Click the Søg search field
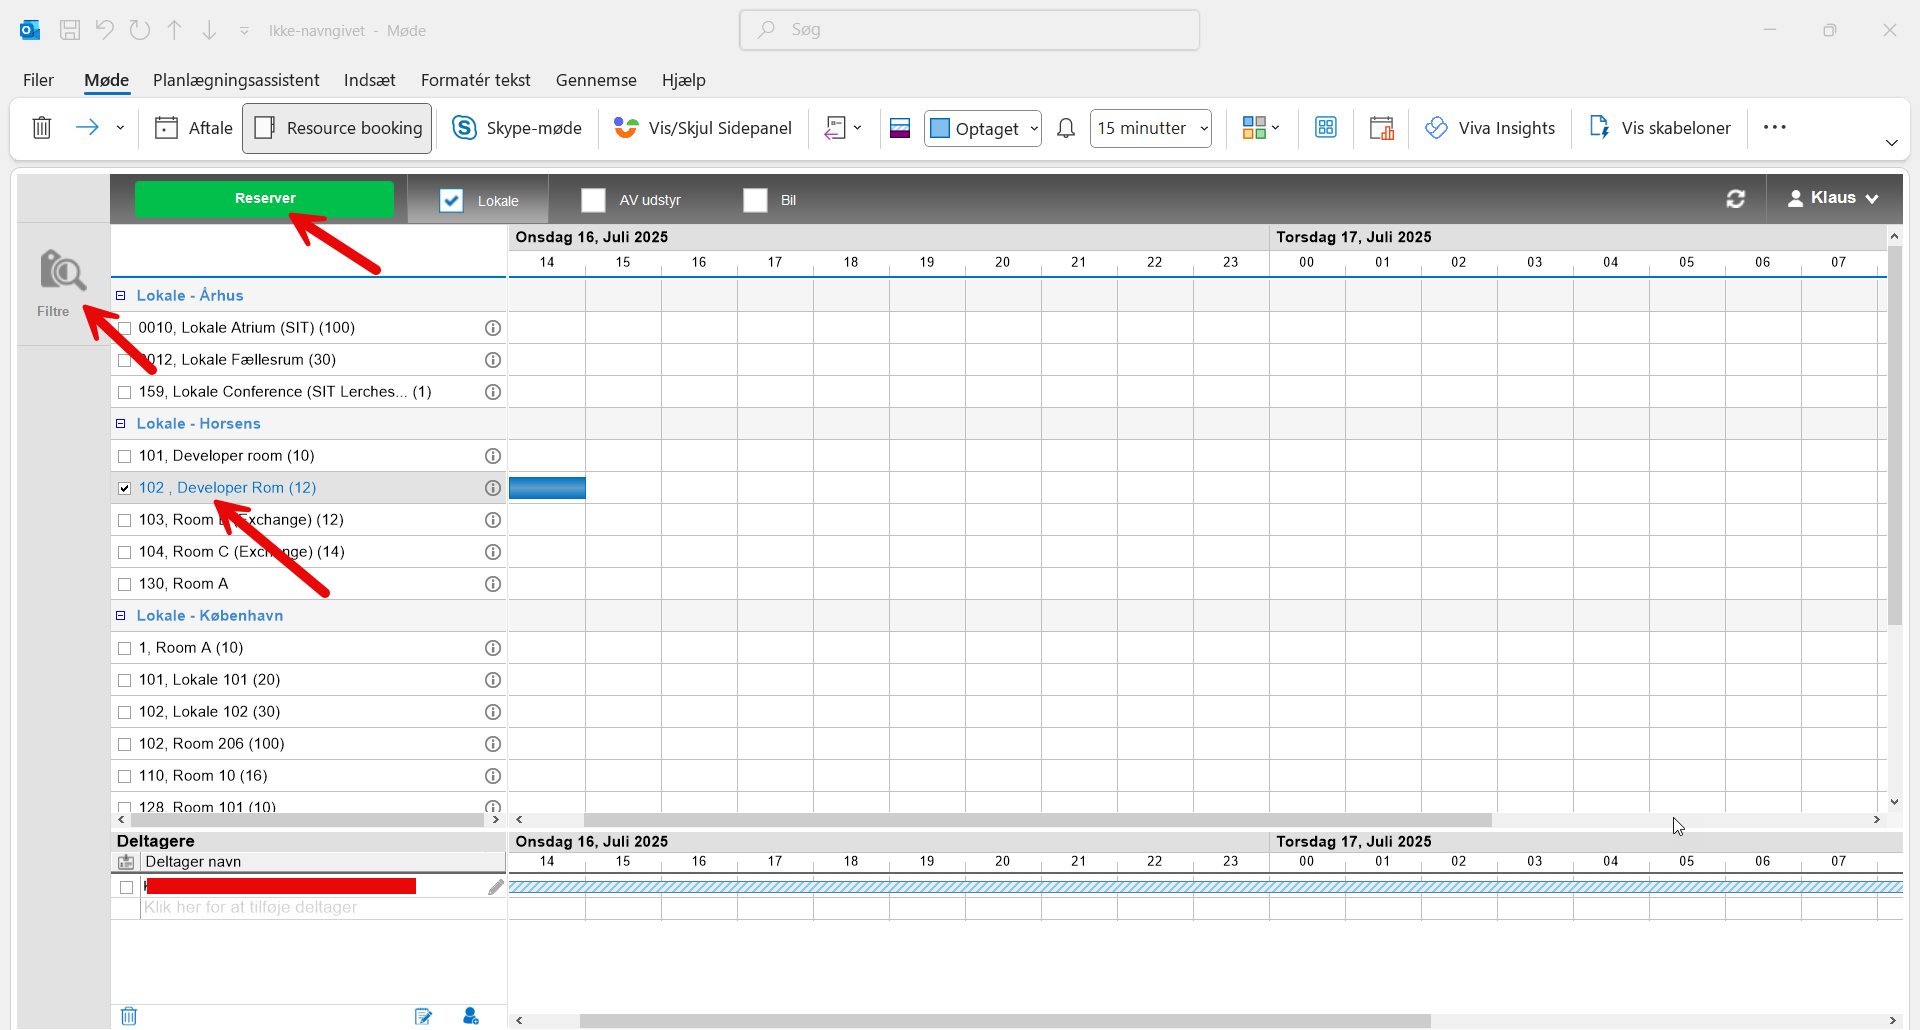1920x1030 pixels. pyautogui.click(x=970, y=30)
